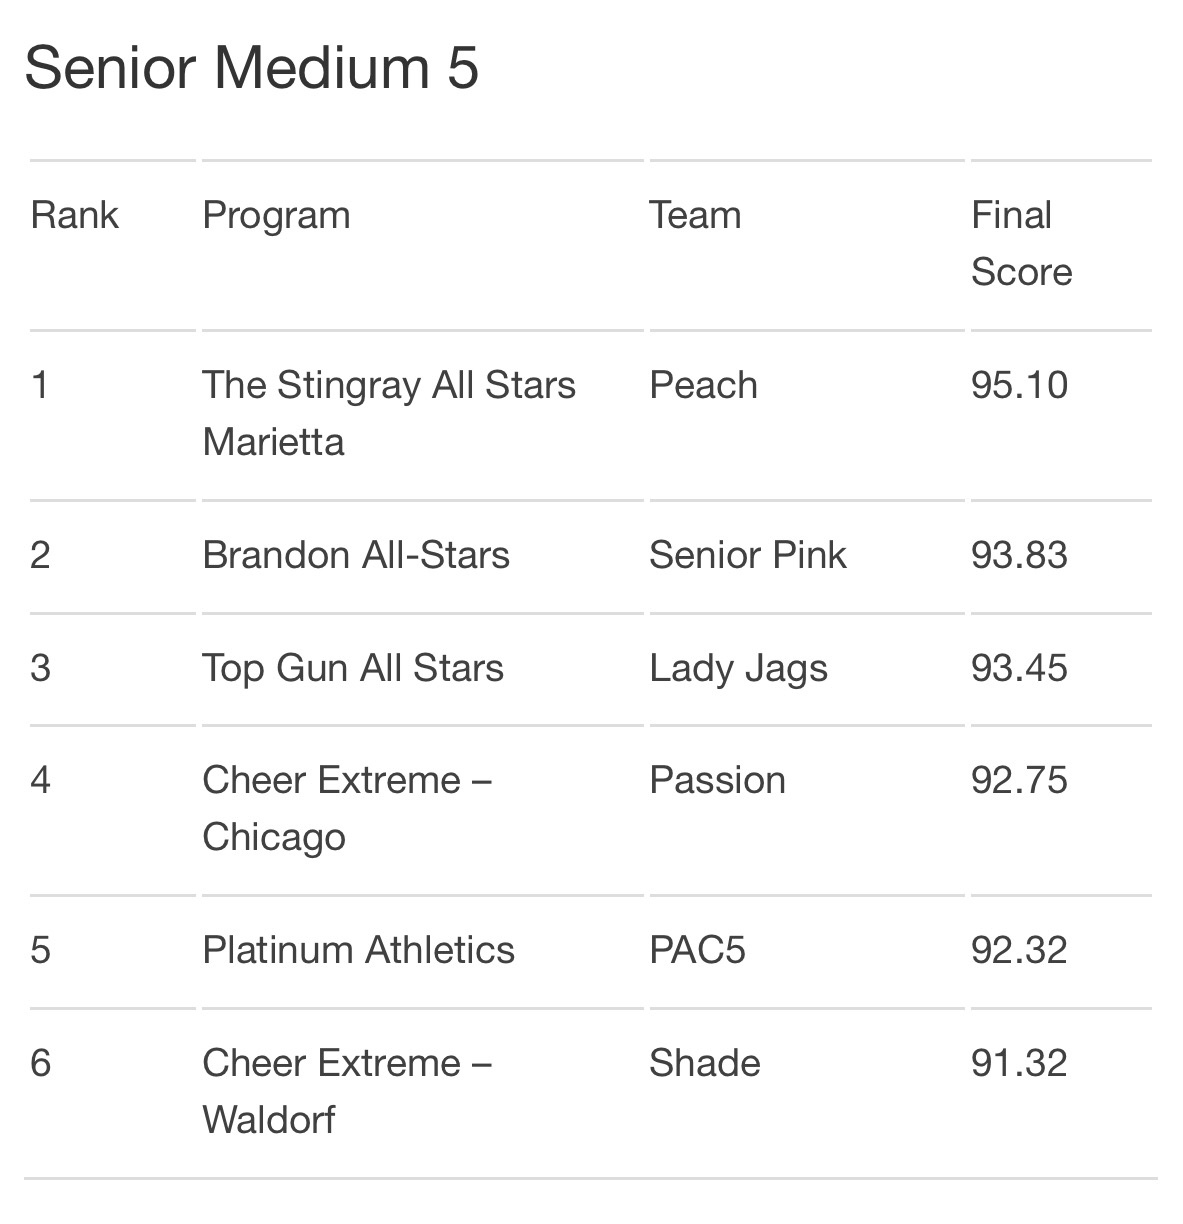Screen dimensions: 1183x1224
Task: Select The Stingray All Stars Marietta program
Action: (x=389, y=414)
